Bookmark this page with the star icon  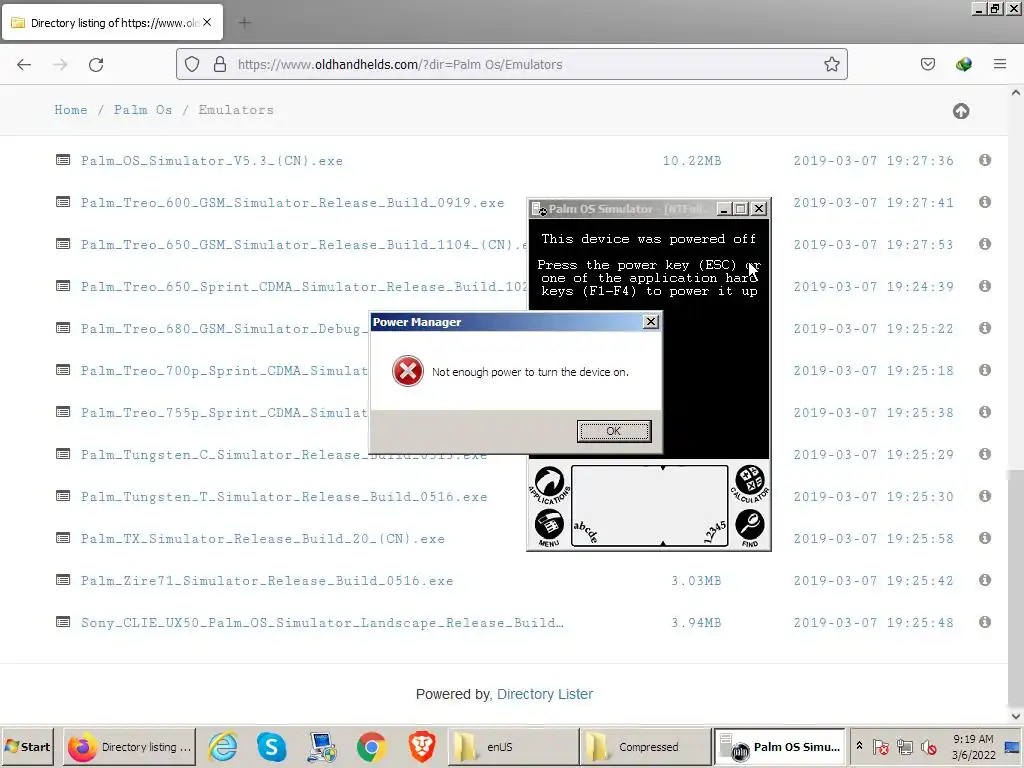click(x=831, y=64)
